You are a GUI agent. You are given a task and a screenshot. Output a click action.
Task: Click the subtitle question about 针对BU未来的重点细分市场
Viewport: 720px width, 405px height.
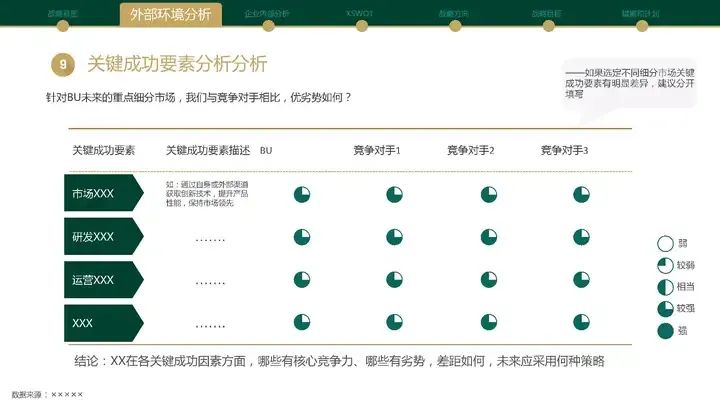[x=198, y=97]
